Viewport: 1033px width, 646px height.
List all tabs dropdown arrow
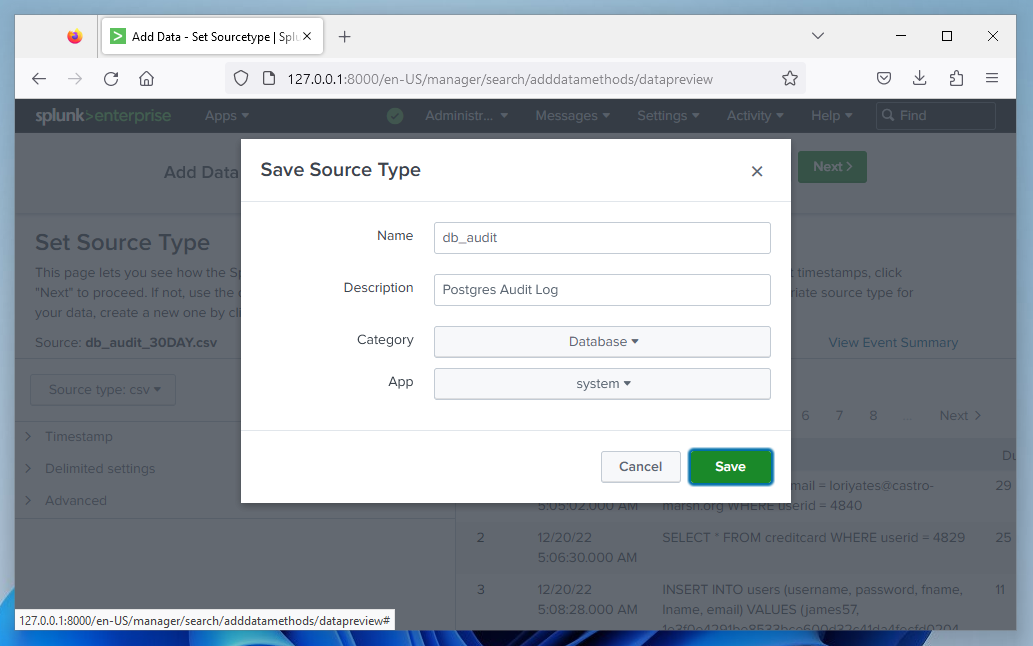click(x=818, y=36)
